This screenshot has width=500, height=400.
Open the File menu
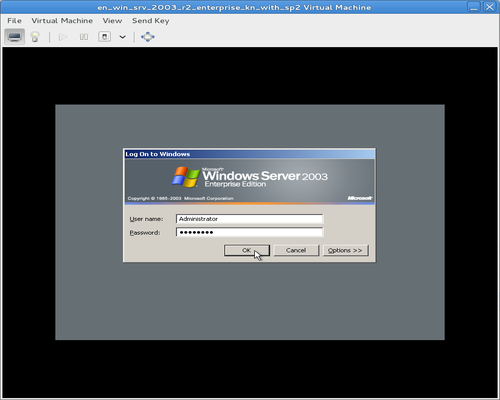(14, 21)
